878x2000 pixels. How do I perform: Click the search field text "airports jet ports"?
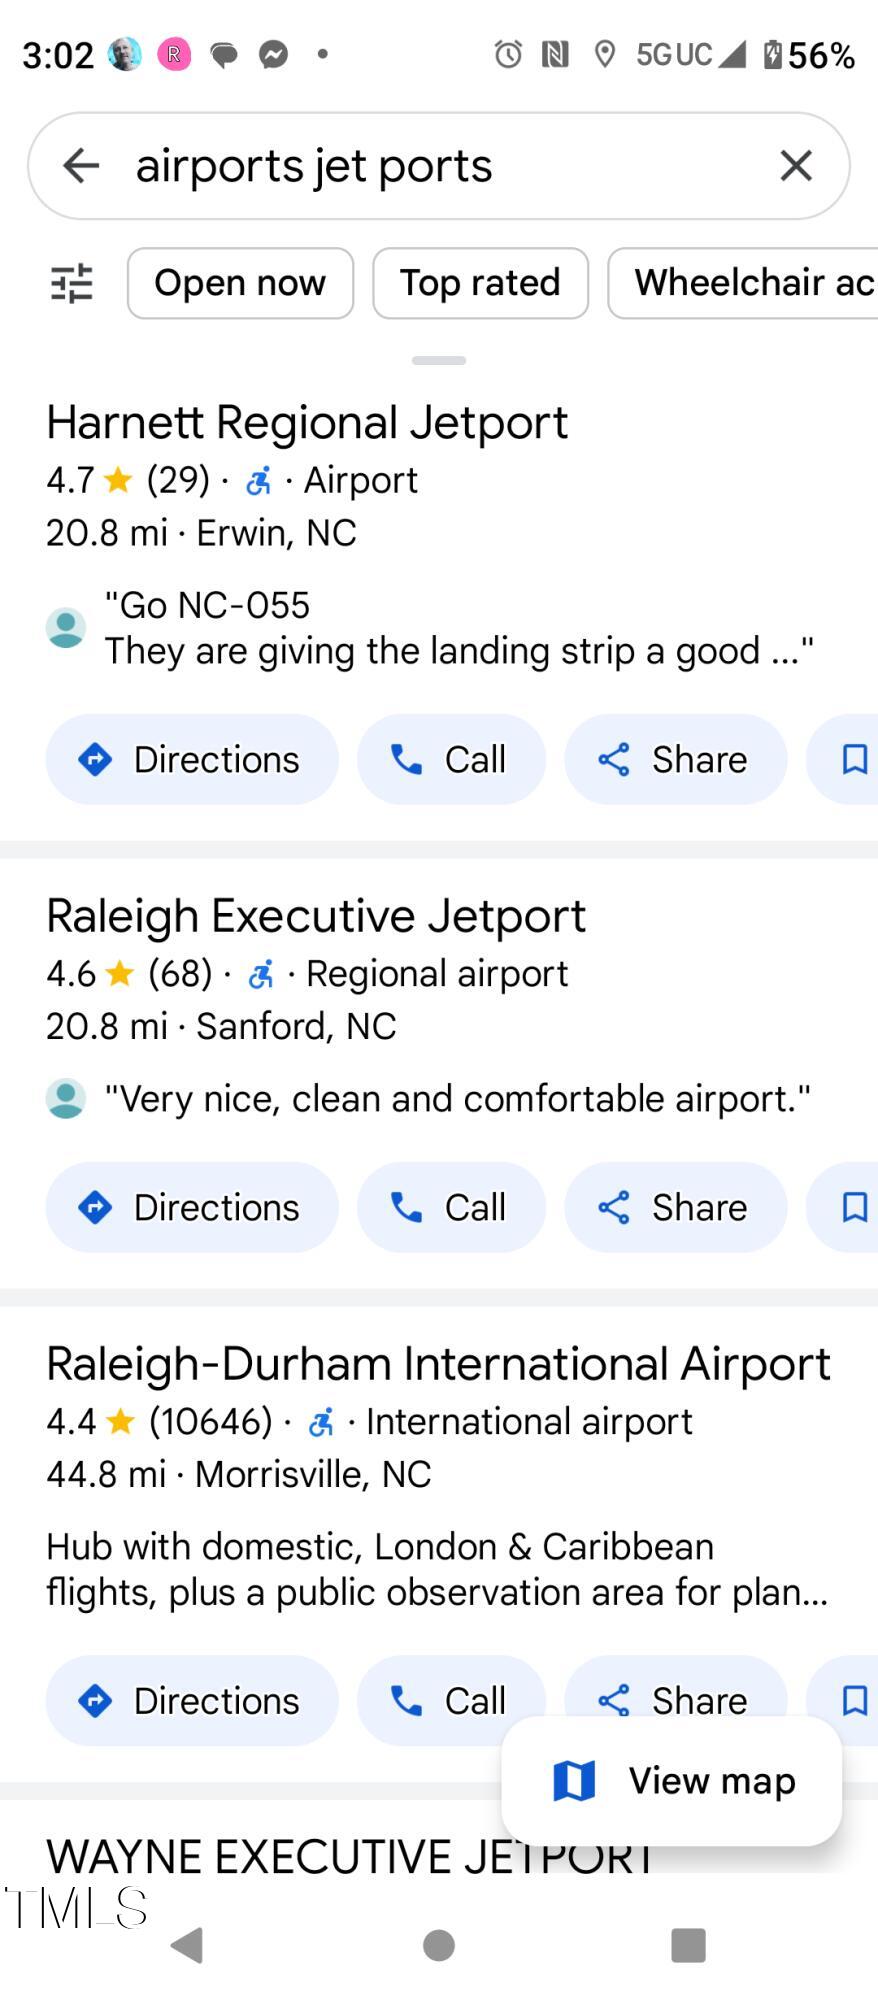pos(314,166)
